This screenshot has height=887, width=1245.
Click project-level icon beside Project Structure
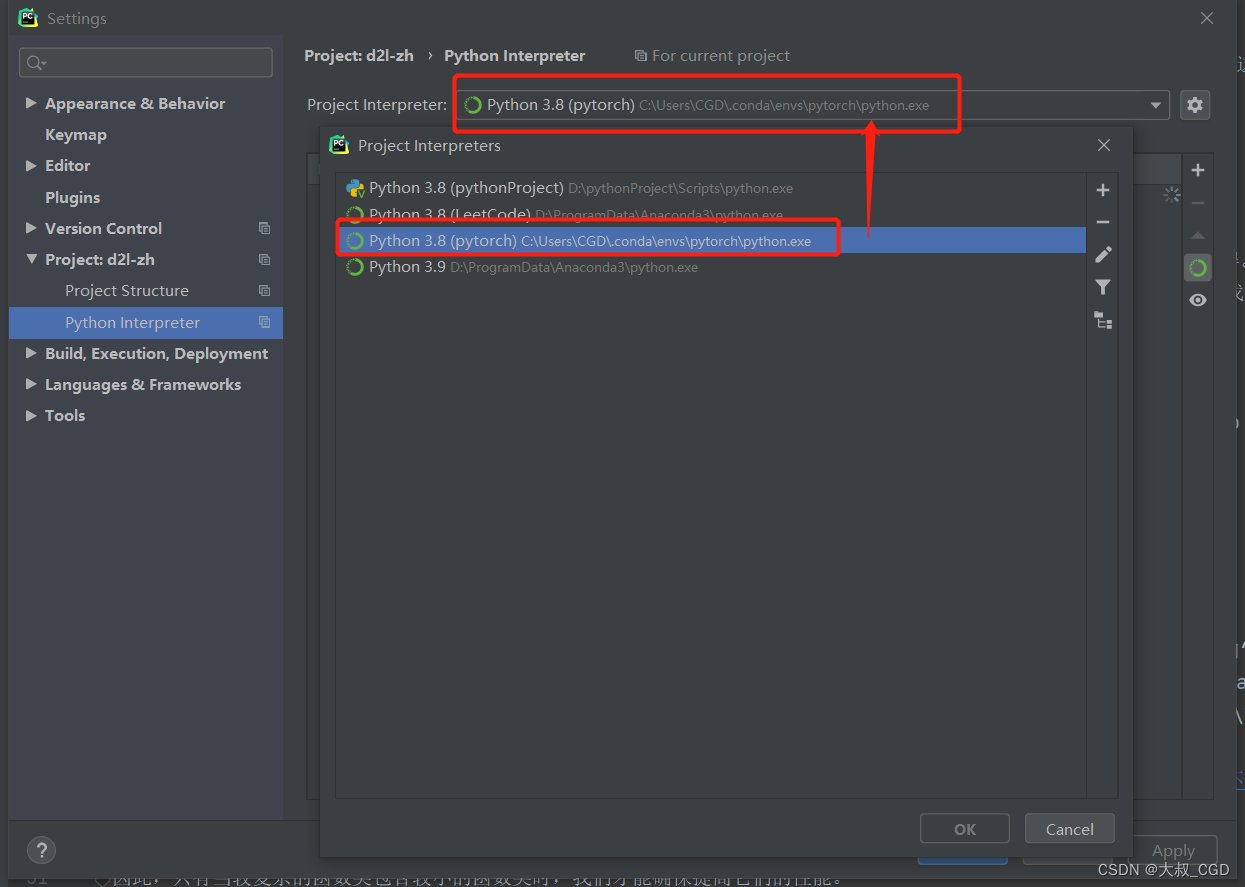tap(264, 290)
